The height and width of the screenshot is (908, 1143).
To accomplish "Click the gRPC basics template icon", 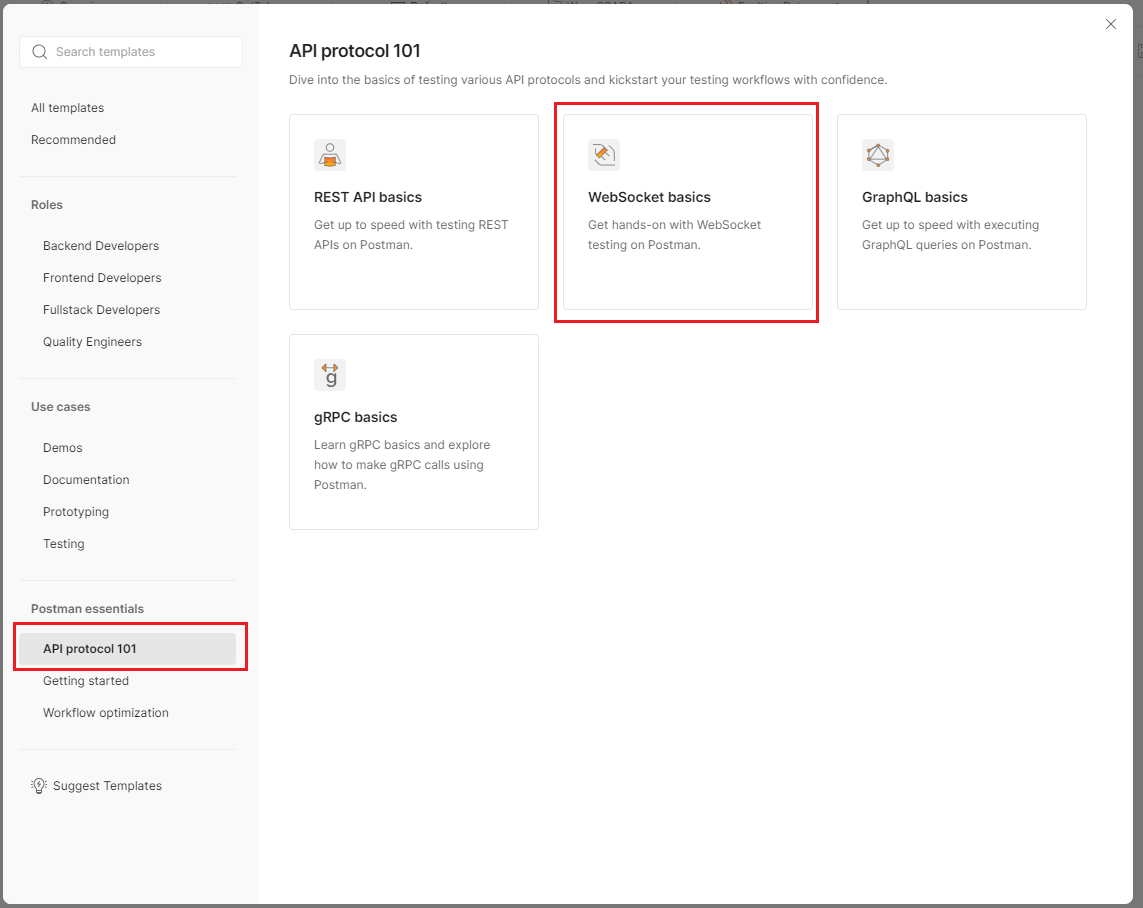I will click(x=330, y=375).
